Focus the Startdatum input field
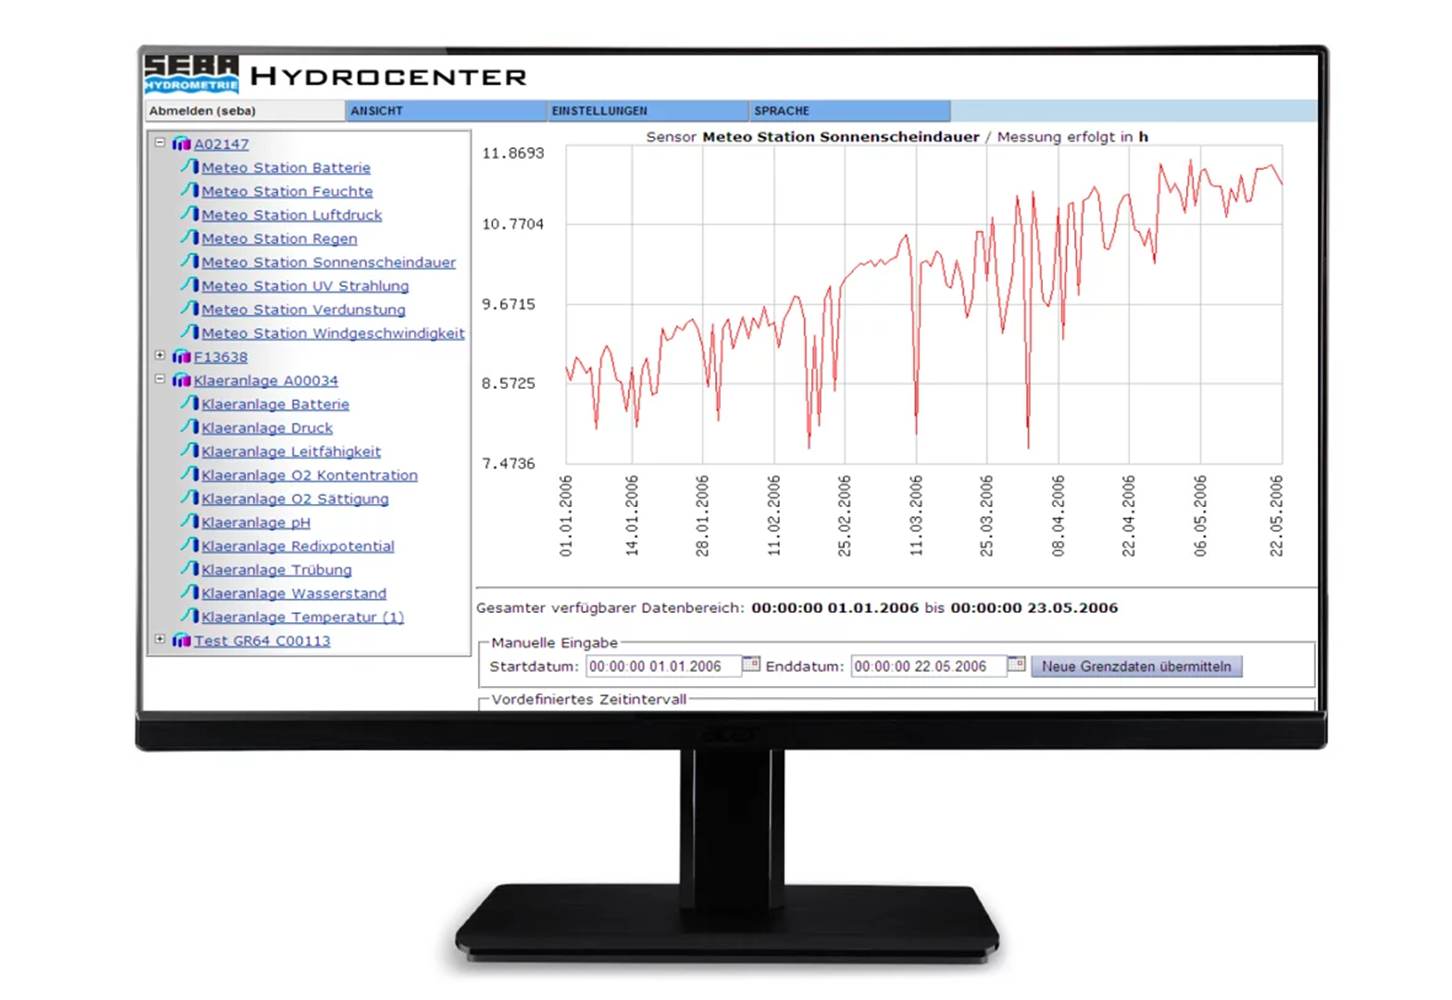Image resolution: width=1452 pixels, height=1000 pixels. tap(662, 667)
